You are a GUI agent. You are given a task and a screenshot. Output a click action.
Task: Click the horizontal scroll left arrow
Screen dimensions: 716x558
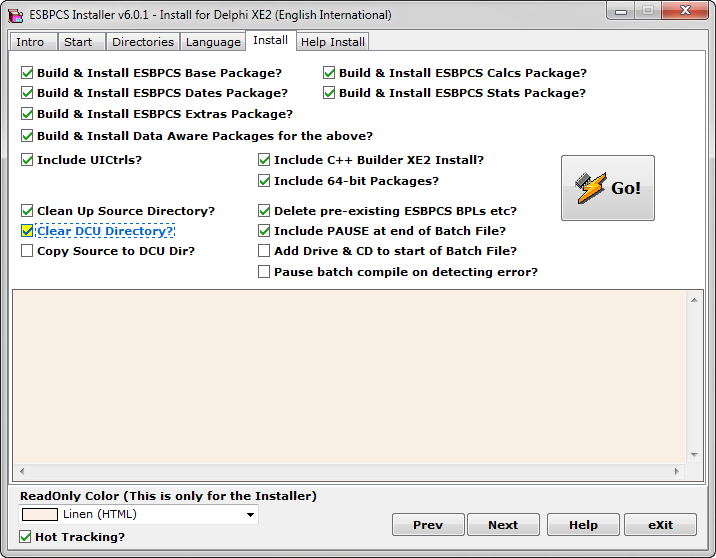[x=22, y=471]
